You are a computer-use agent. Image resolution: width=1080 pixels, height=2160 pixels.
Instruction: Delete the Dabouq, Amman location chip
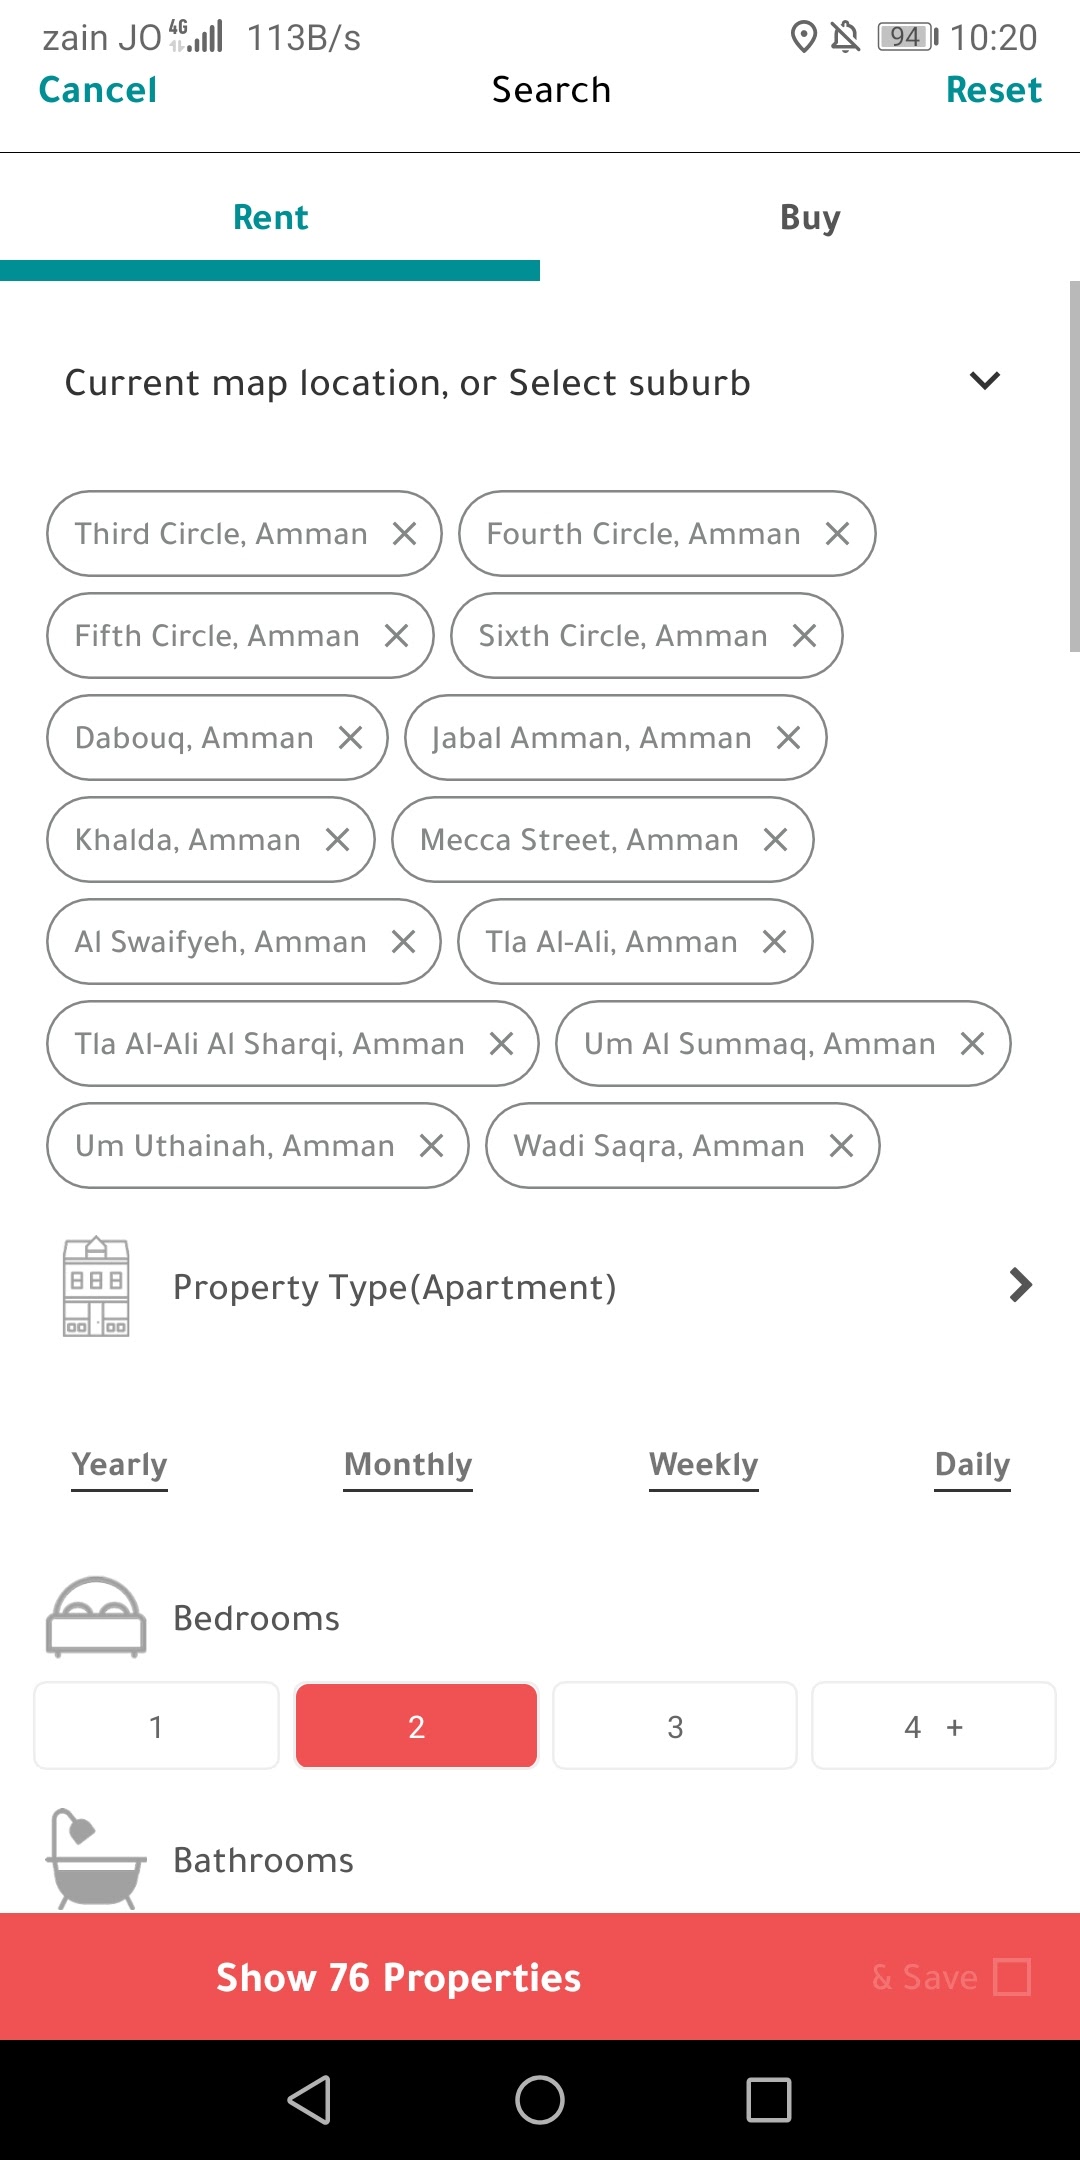click(x=350, y=738)
